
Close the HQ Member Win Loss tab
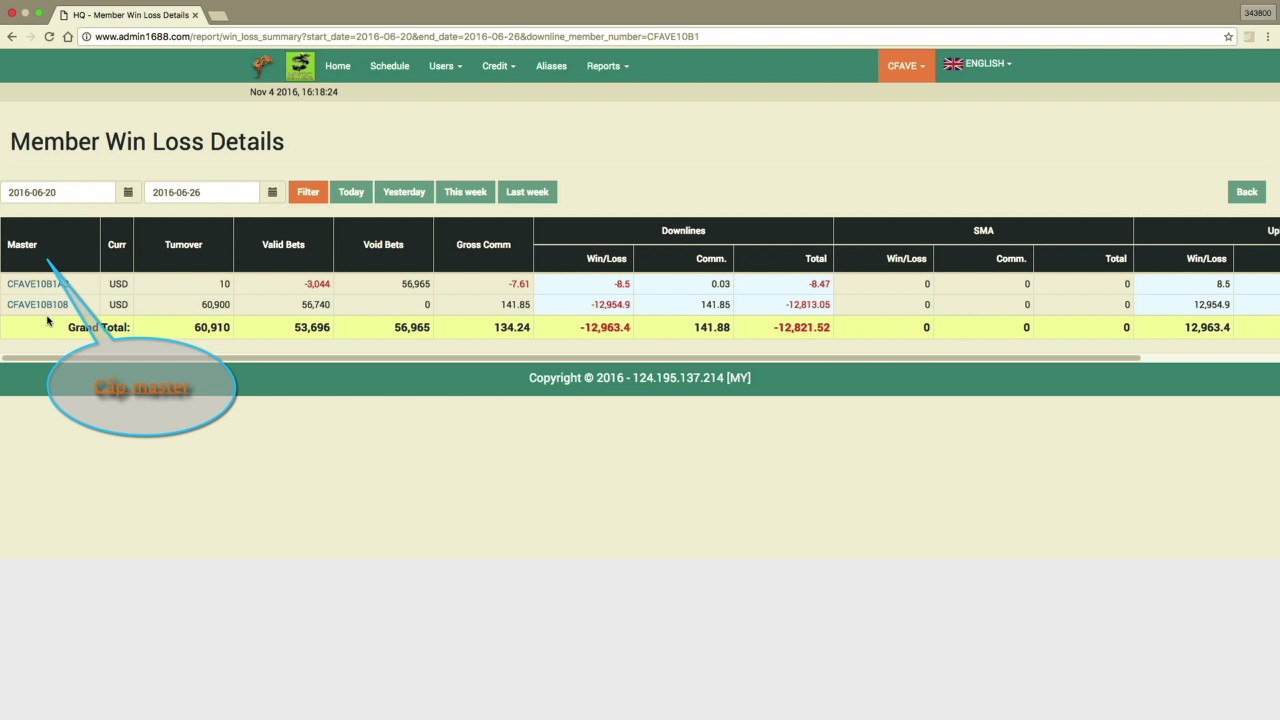point(195,15)
